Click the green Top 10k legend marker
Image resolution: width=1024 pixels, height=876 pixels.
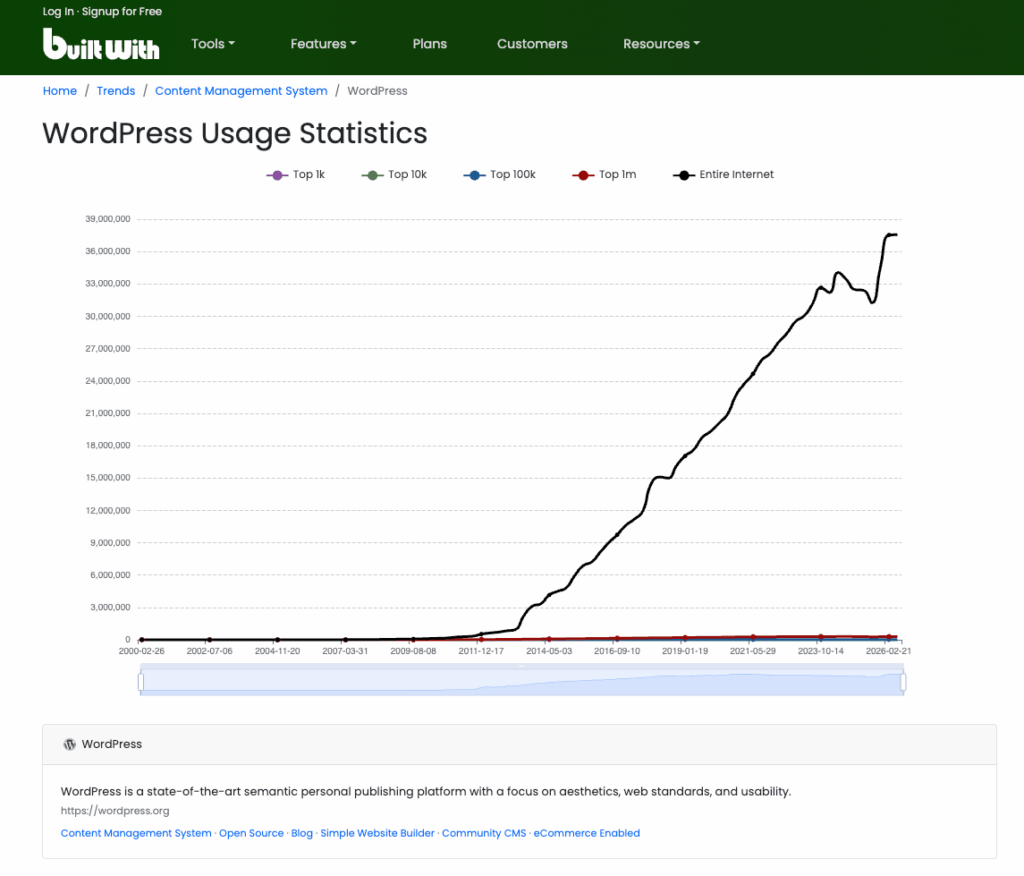coord(372,175)
